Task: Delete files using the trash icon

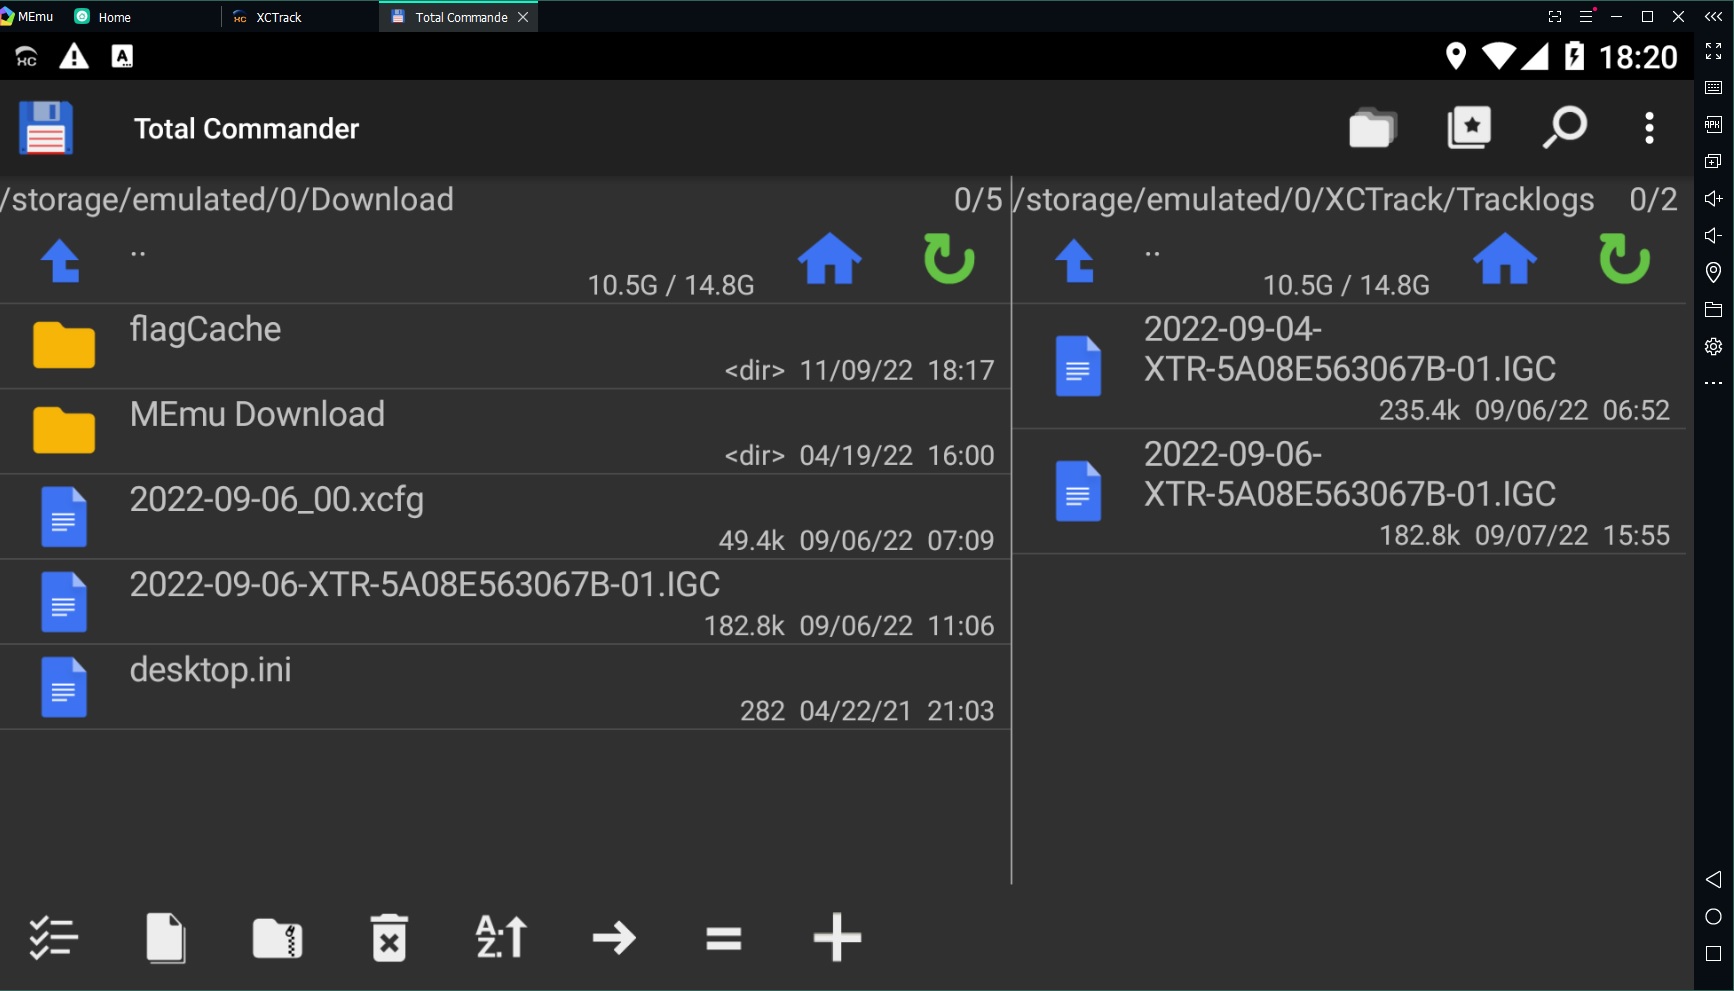Action: [x=390, y=937]
